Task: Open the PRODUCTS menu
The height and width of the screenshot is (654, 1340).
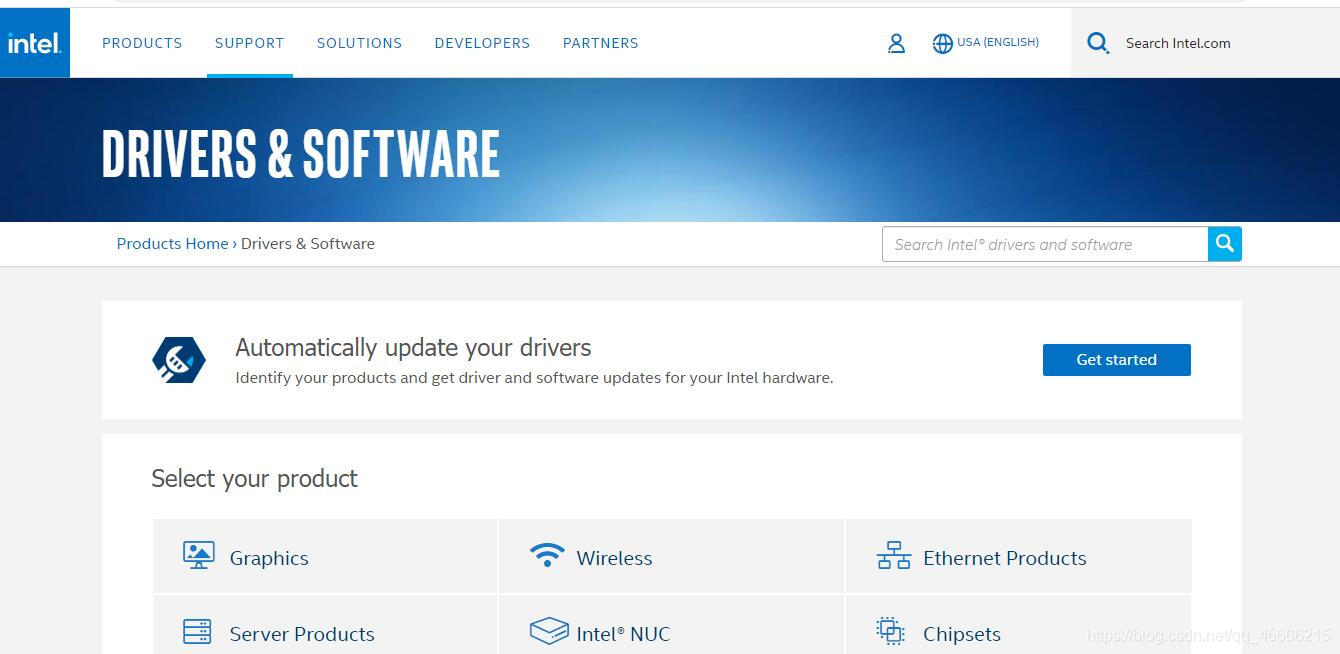Action: click(x=142, y=43)
